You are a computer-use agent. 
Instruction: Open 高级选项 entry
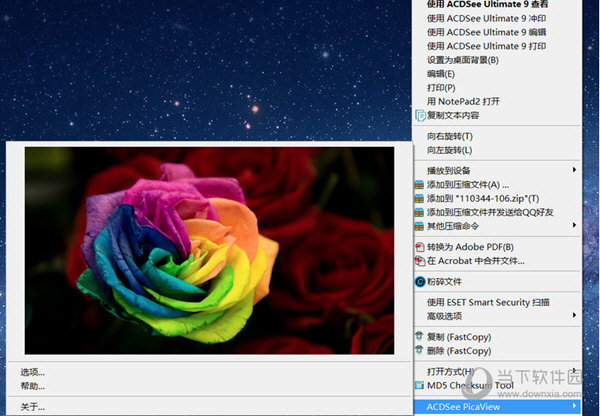pyautogui.click(x=444, y=316)
